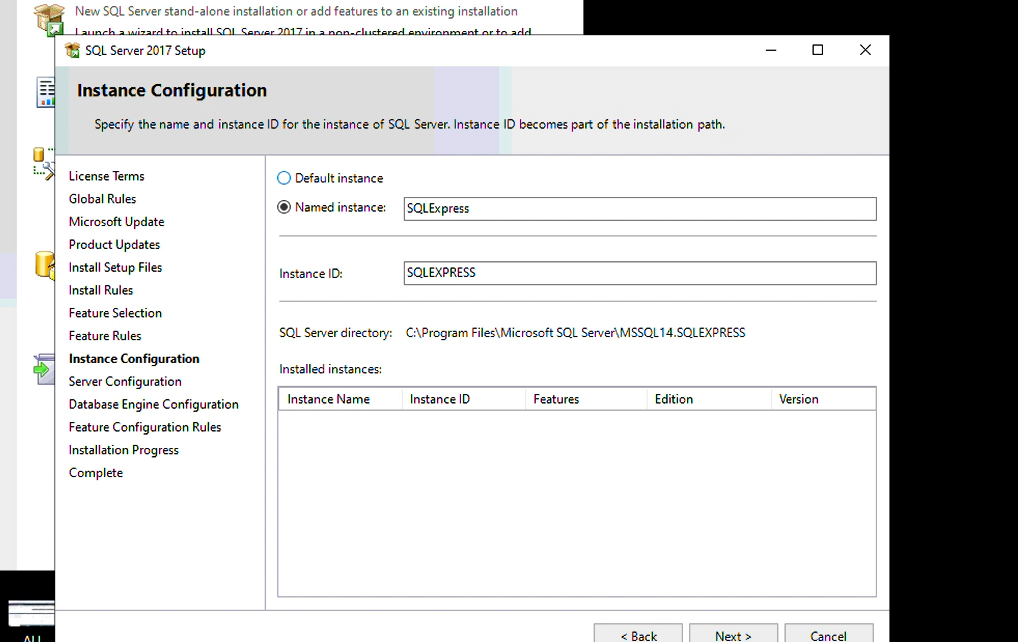Click the New SQL Server stand-alone installation link
This screenshot has width=1018, height=642.
point(296,11)
